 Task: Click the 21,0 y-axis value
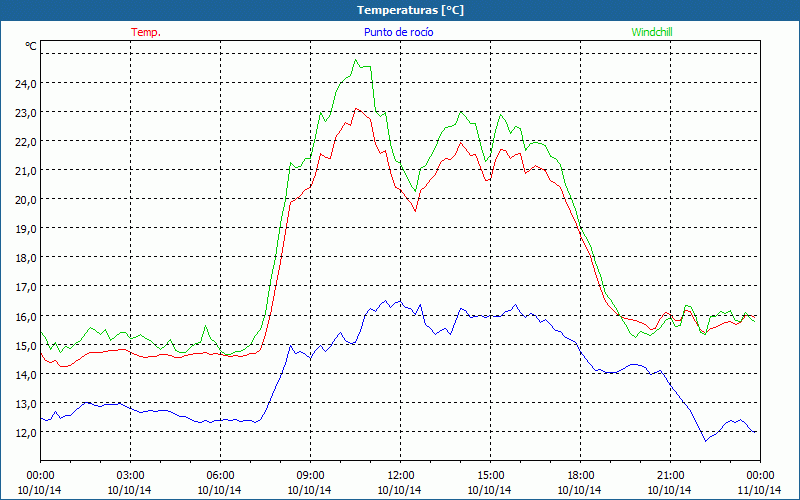click(26, 171)
